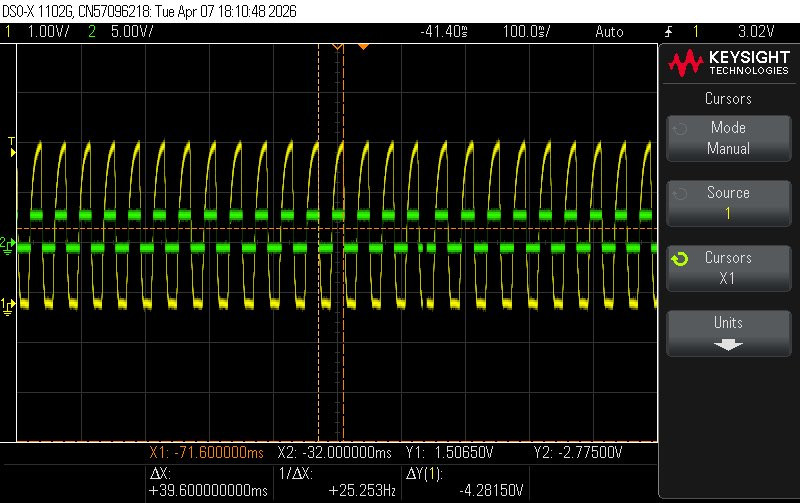Click the circular arrow icon beside Mode
The height and width of the screenshot is (503, 800).
[x=679, y=129]
